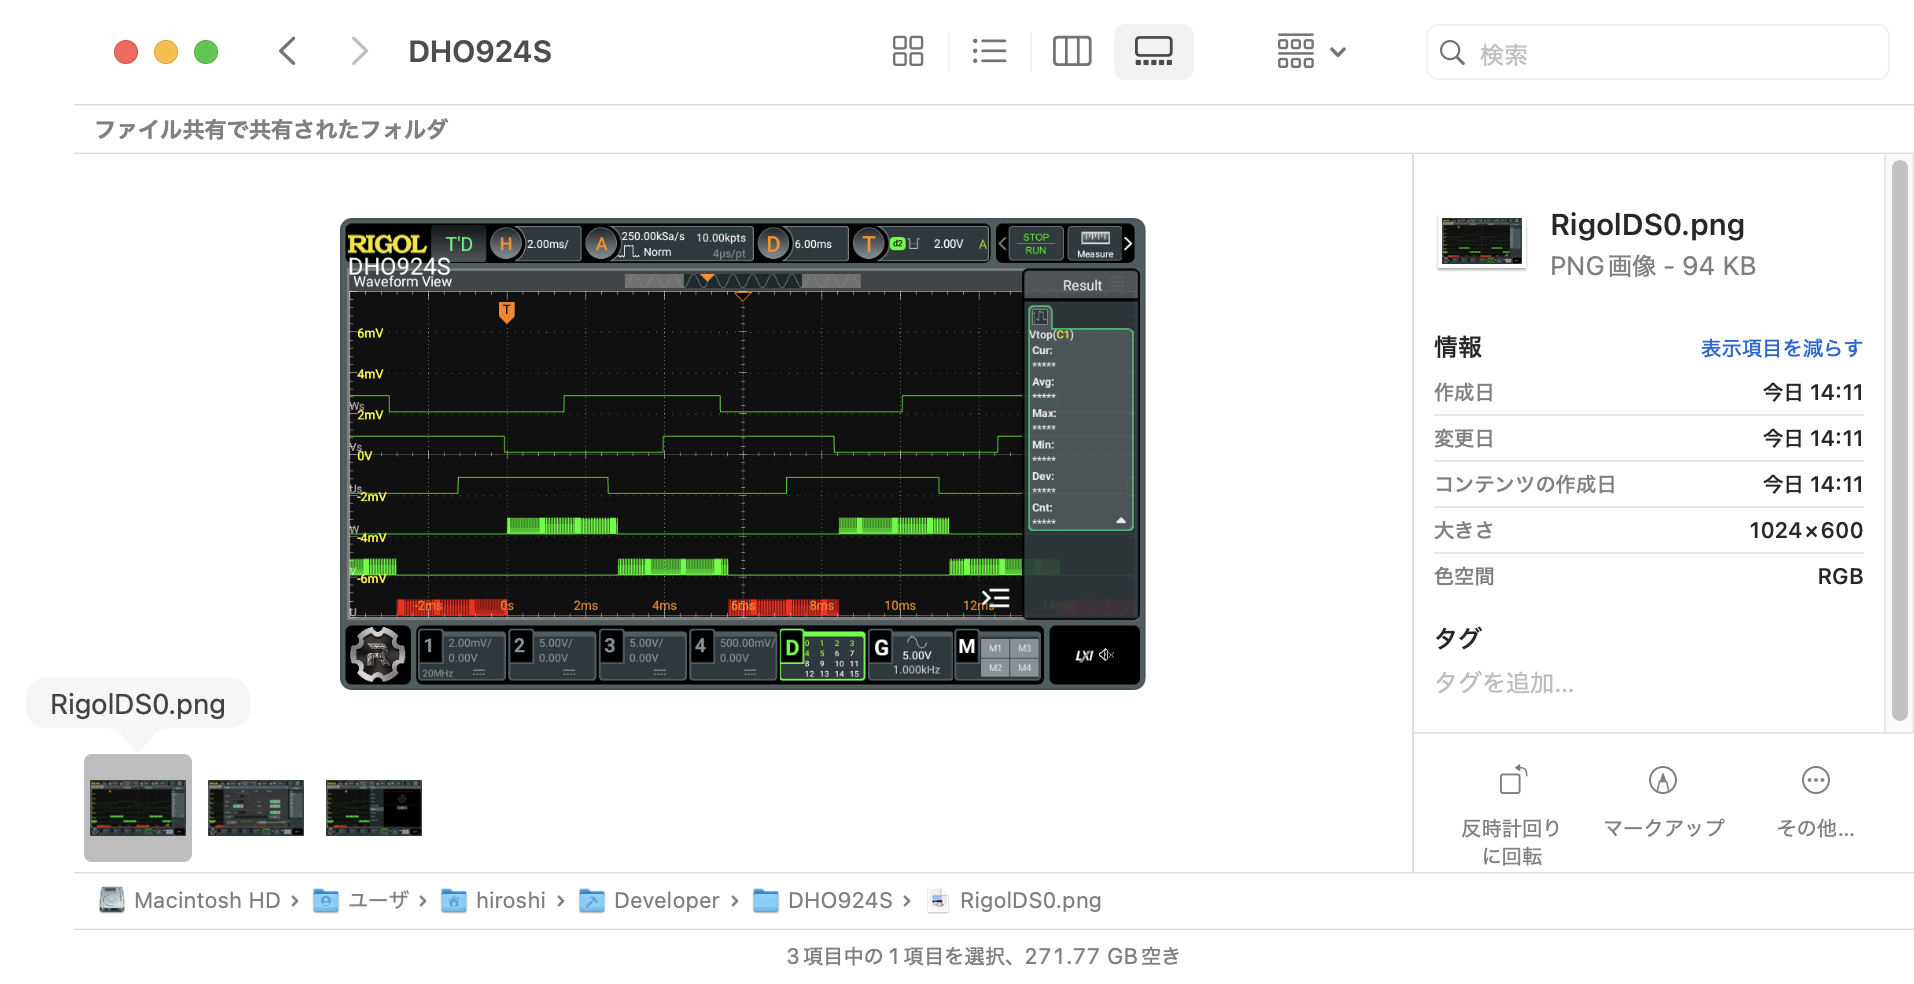Click the 大きさ value 1024×600
Image resolution: width=1914 pixels, height=984 pixels.
(1806, 530)
